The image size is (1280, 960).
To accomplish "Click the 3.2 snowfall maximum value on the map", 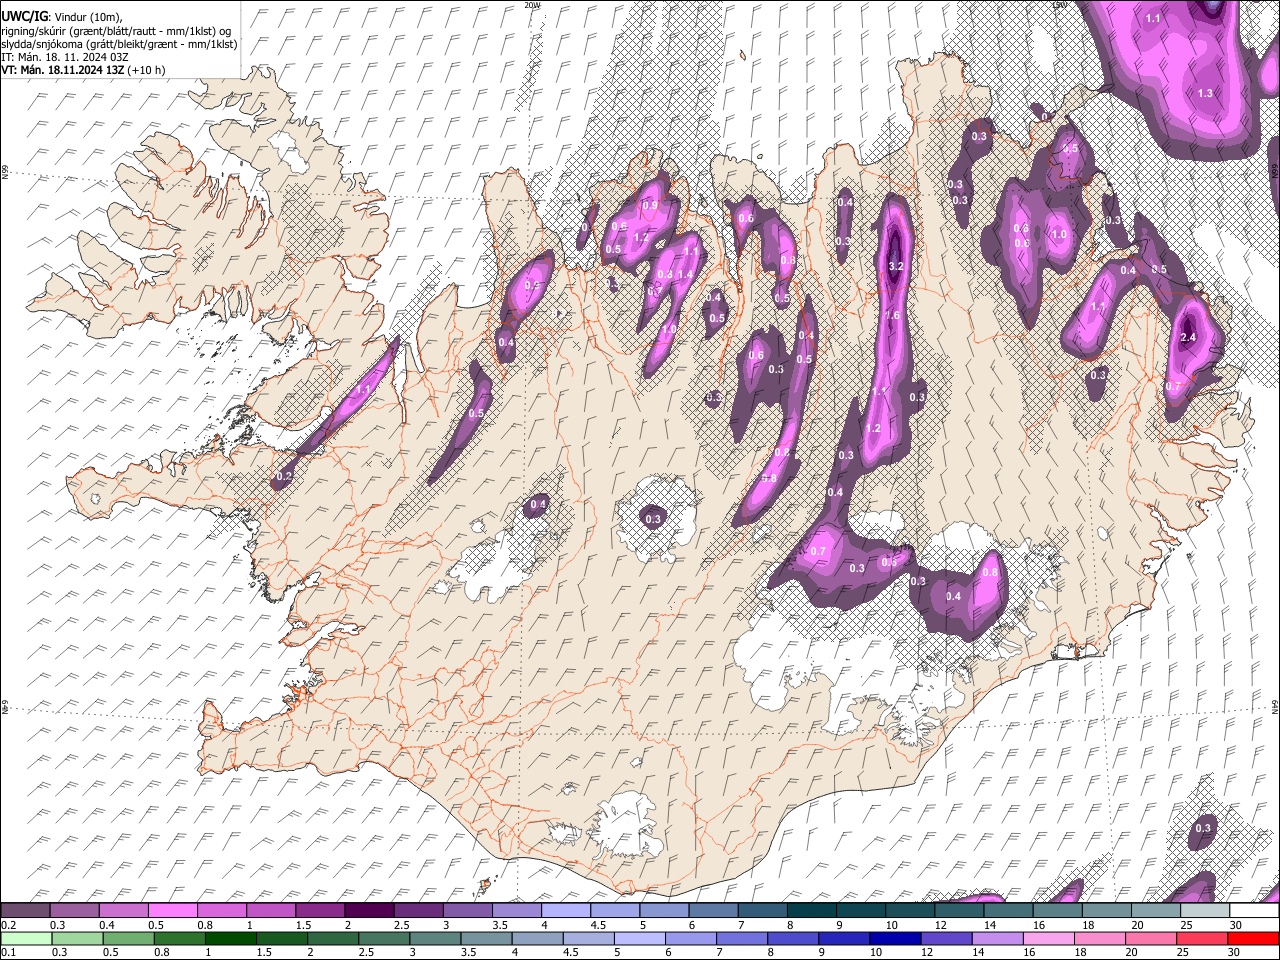I will pos(896,266).
